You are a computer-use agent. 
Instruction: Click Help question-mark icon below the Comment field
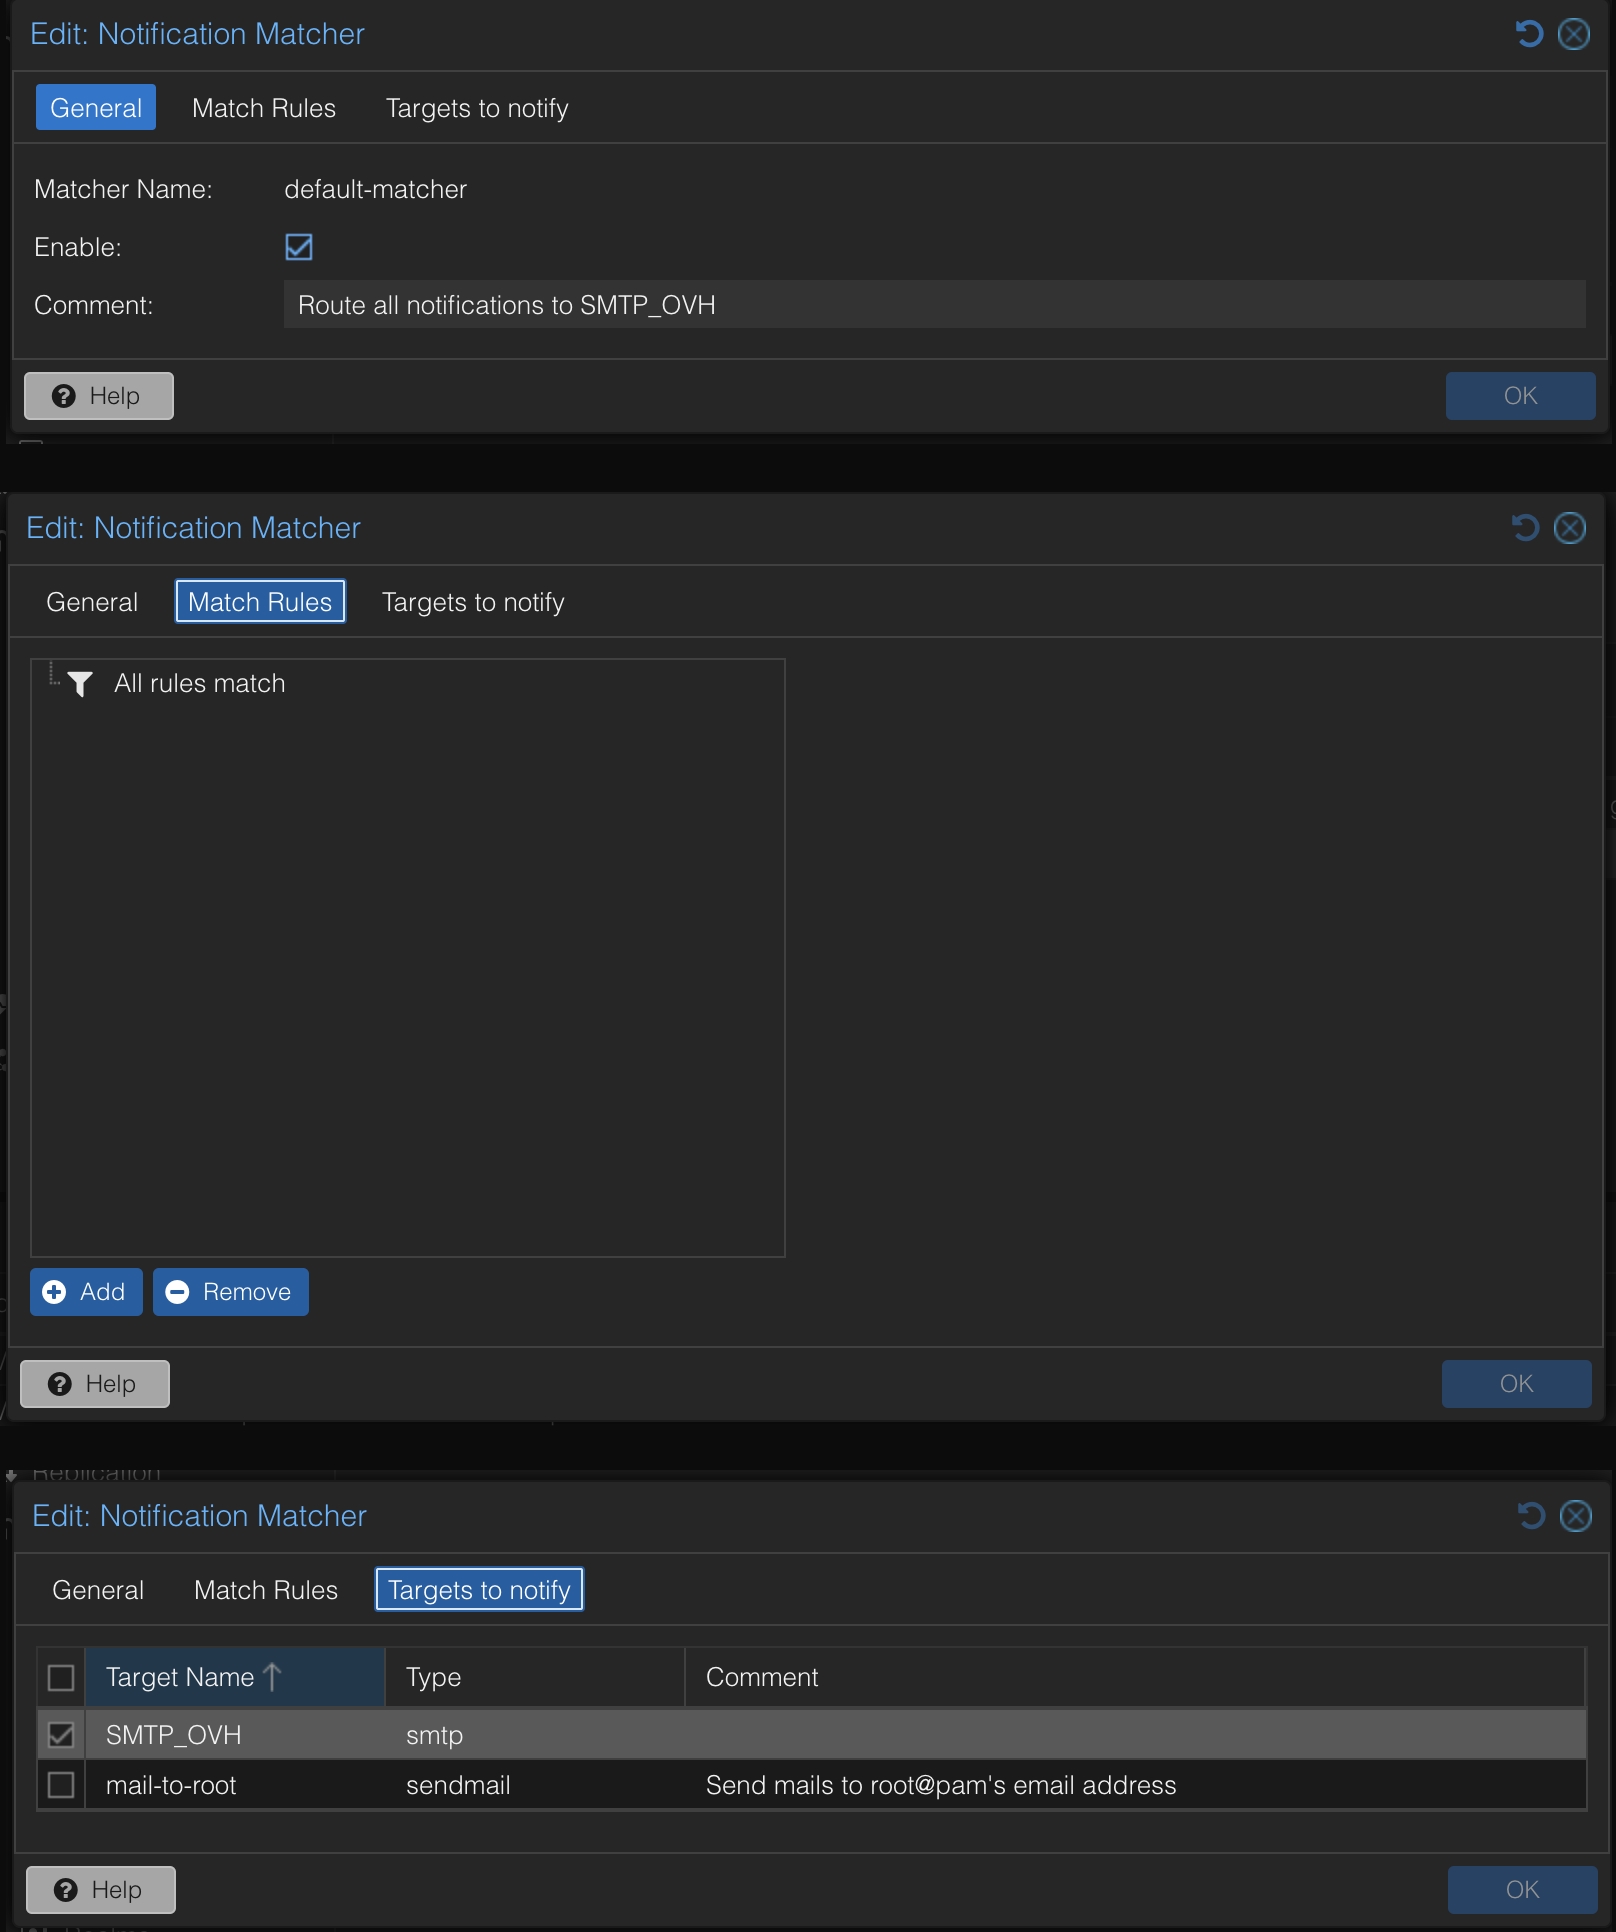(64, 396)
